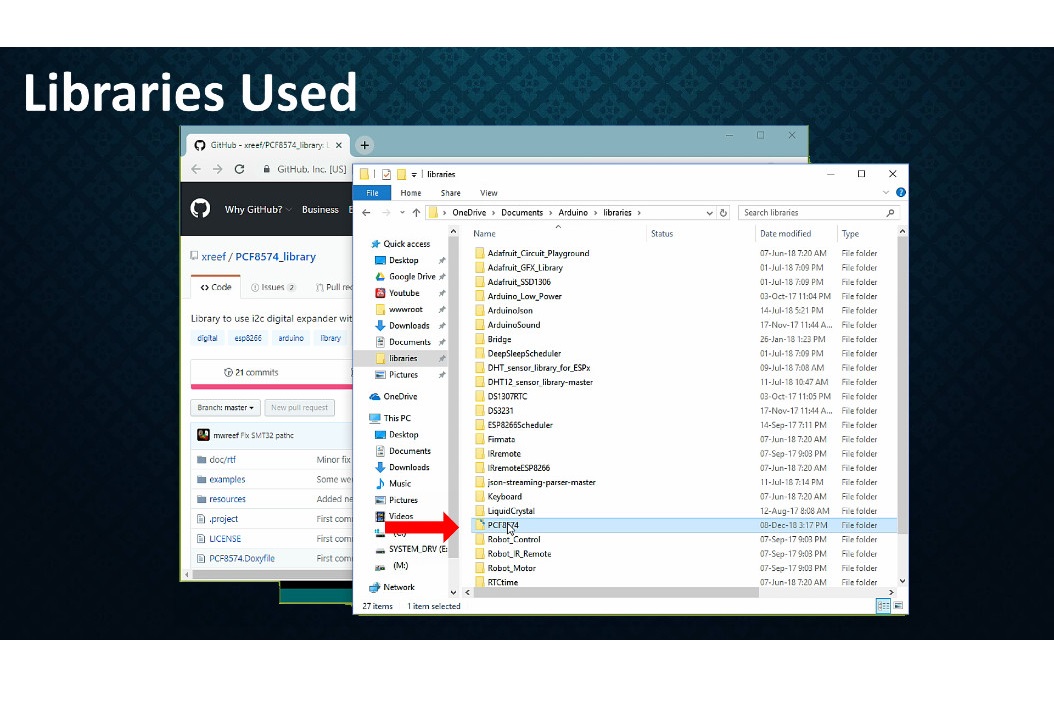Click the file list scroll down arrow
This screenshot has width=1054, height=704.
pos(902,581)
